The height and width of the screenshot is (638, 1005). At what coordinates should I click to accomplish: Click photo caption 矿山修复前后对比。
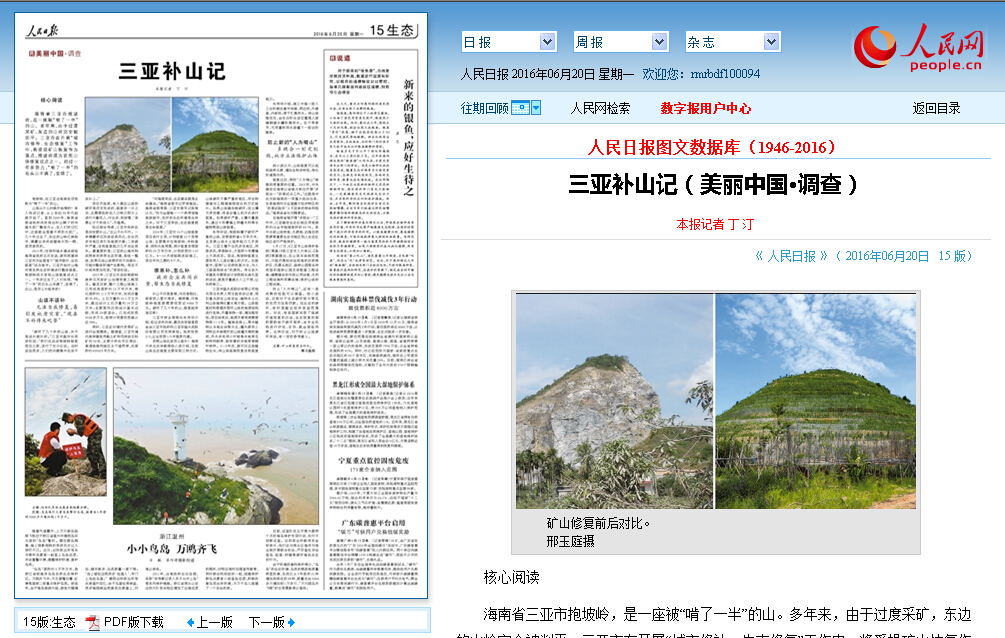(598, 523)
